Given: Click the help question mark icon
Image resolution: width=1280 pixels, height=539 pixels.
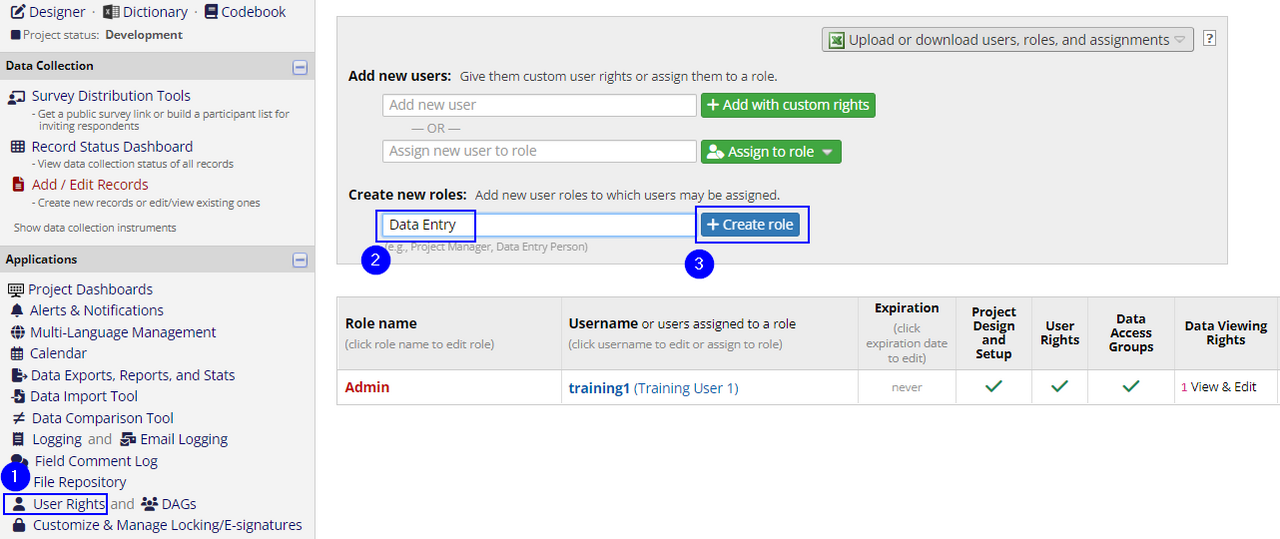Looking at the screenshot, I should click(x=1209, y=39).
